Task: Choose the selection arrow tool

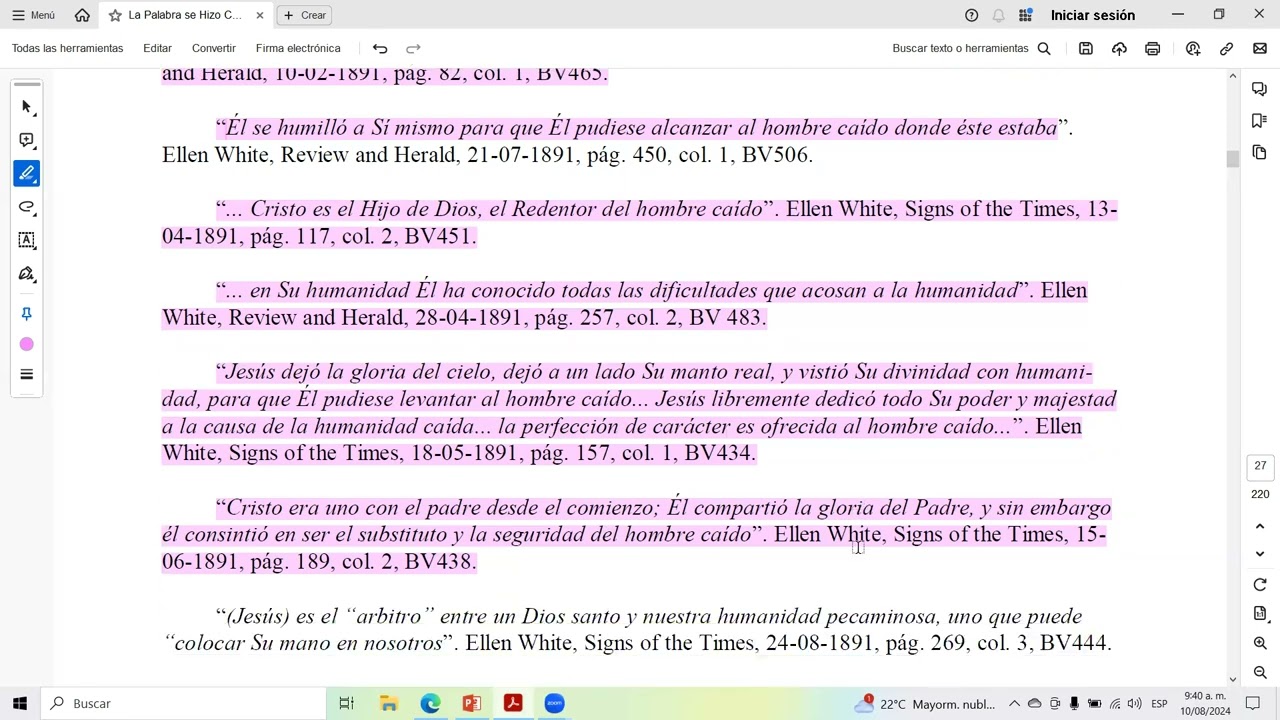Action: point(27,107)
